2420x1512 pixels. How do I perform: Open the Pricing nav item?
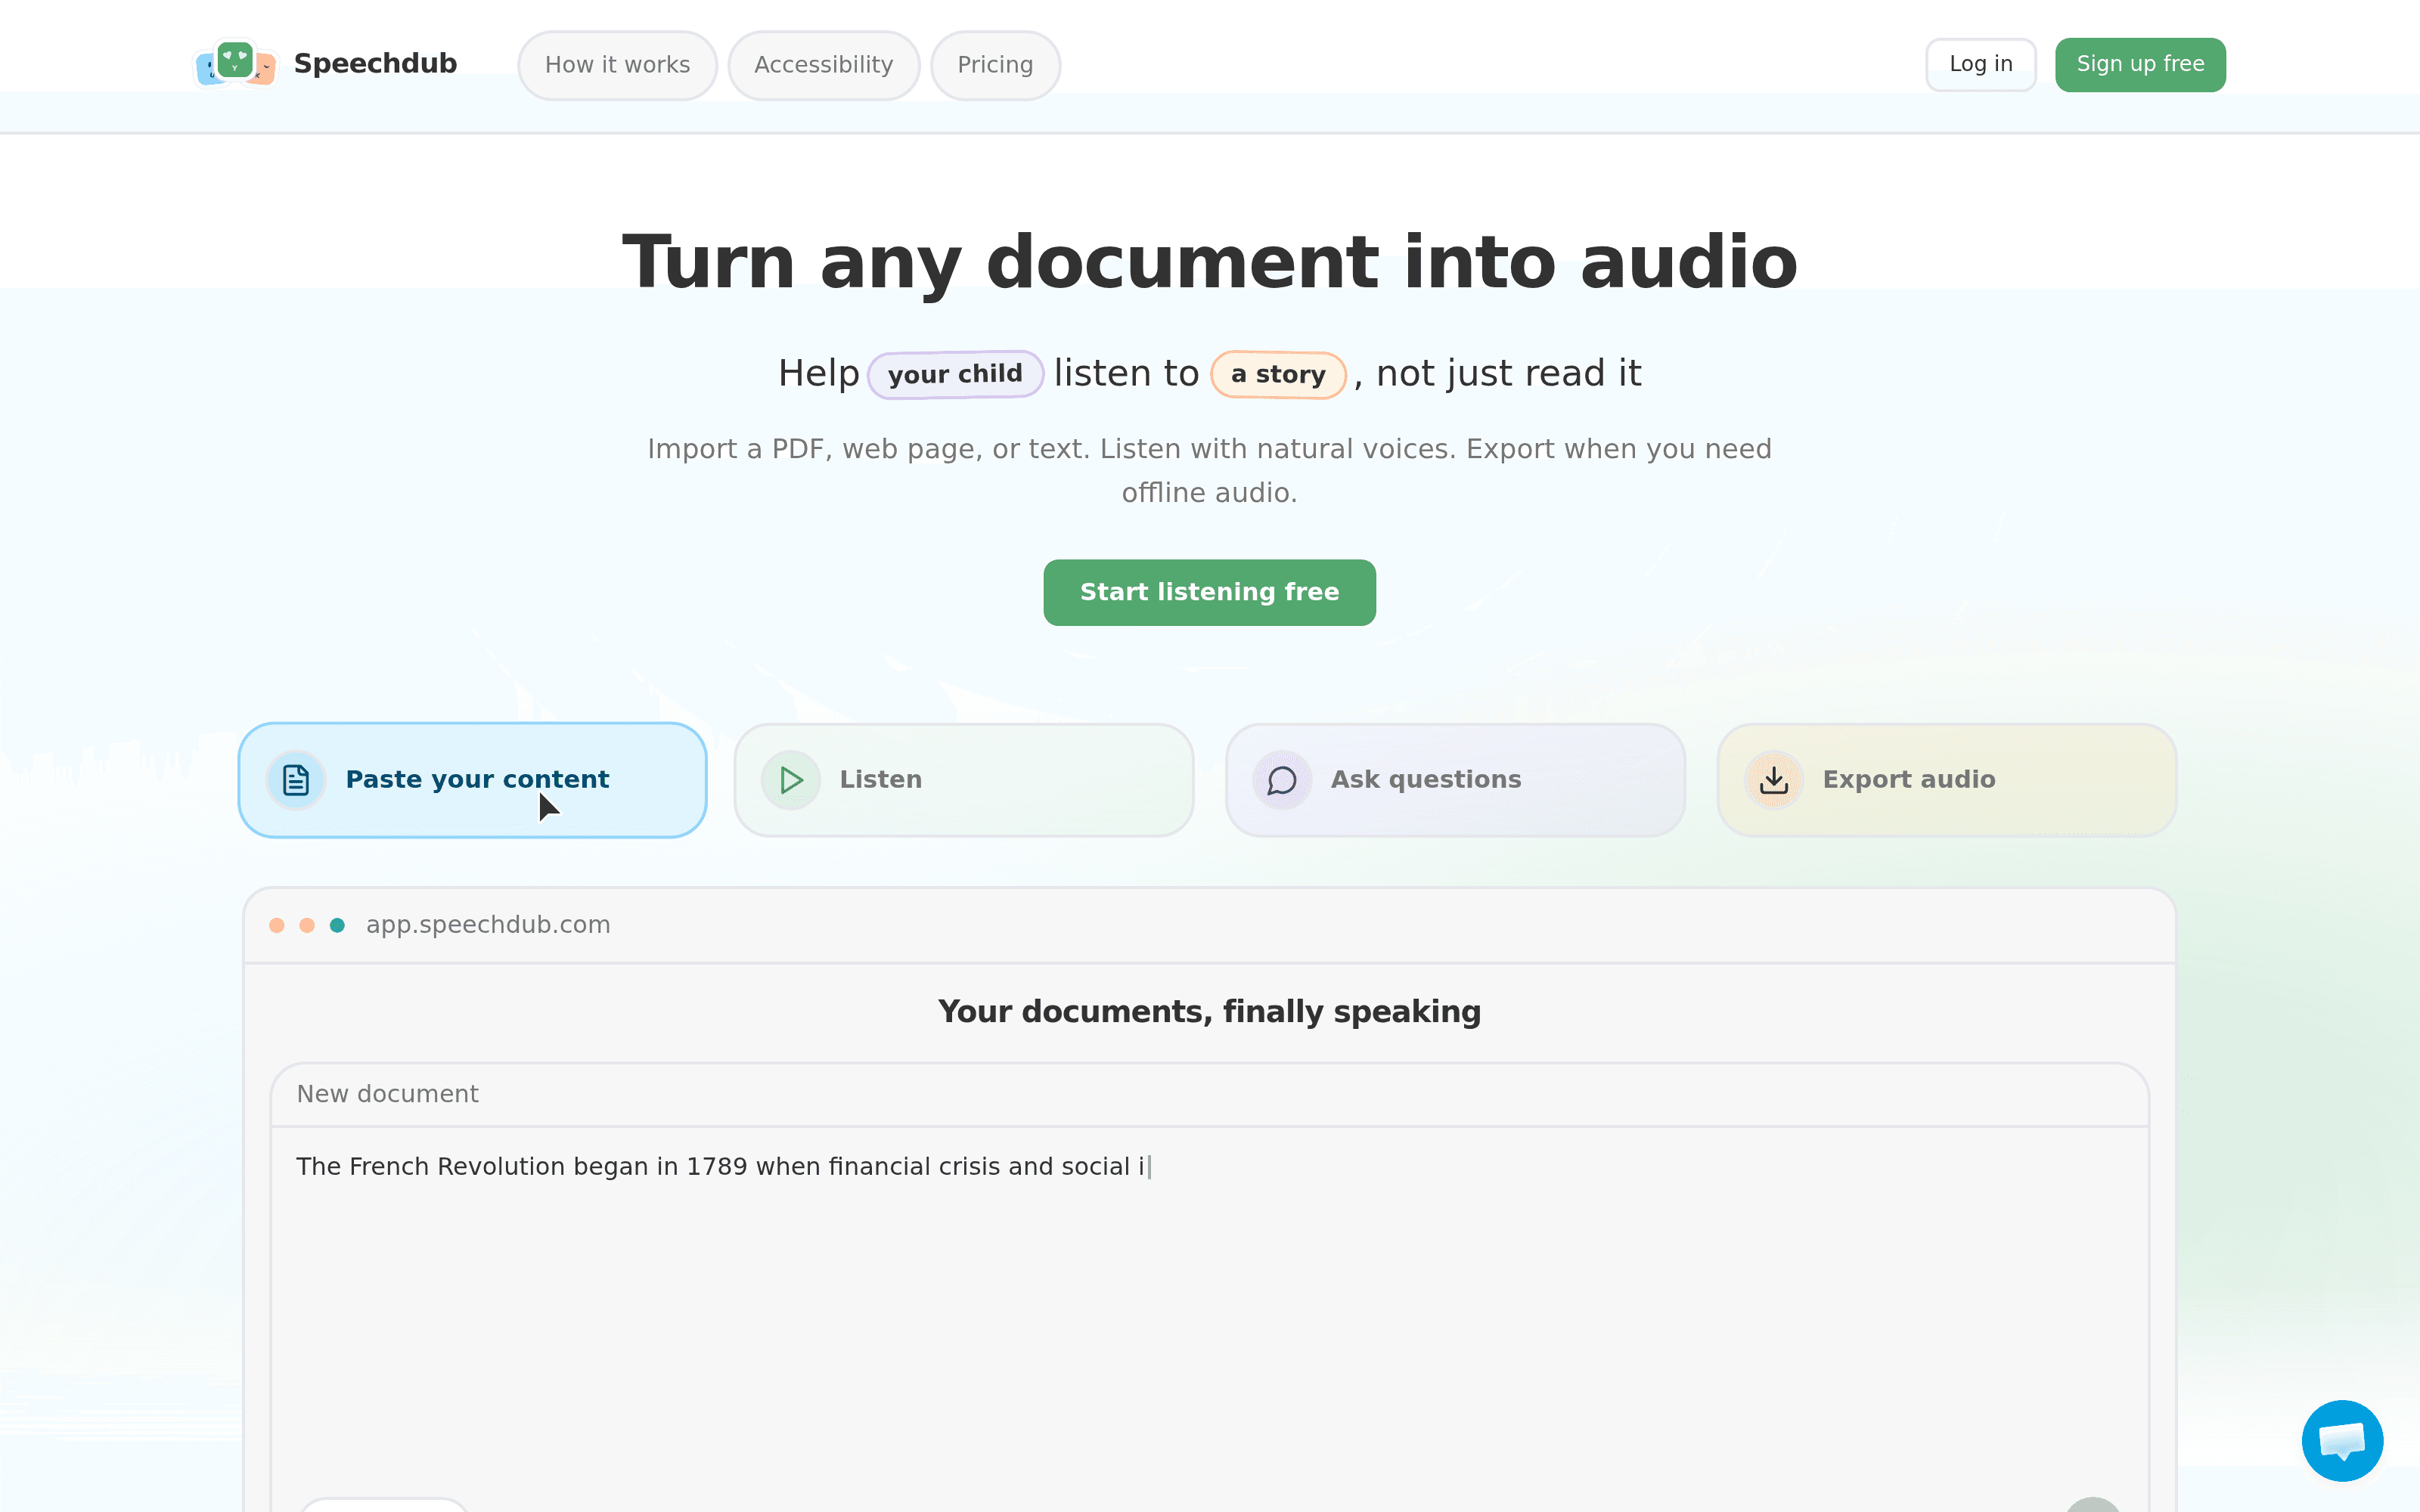pos(995,65)
